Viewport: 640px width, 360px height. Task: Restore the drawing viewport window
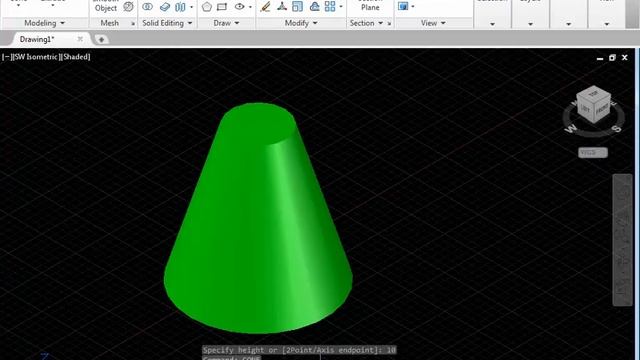(x=612, y=58)
